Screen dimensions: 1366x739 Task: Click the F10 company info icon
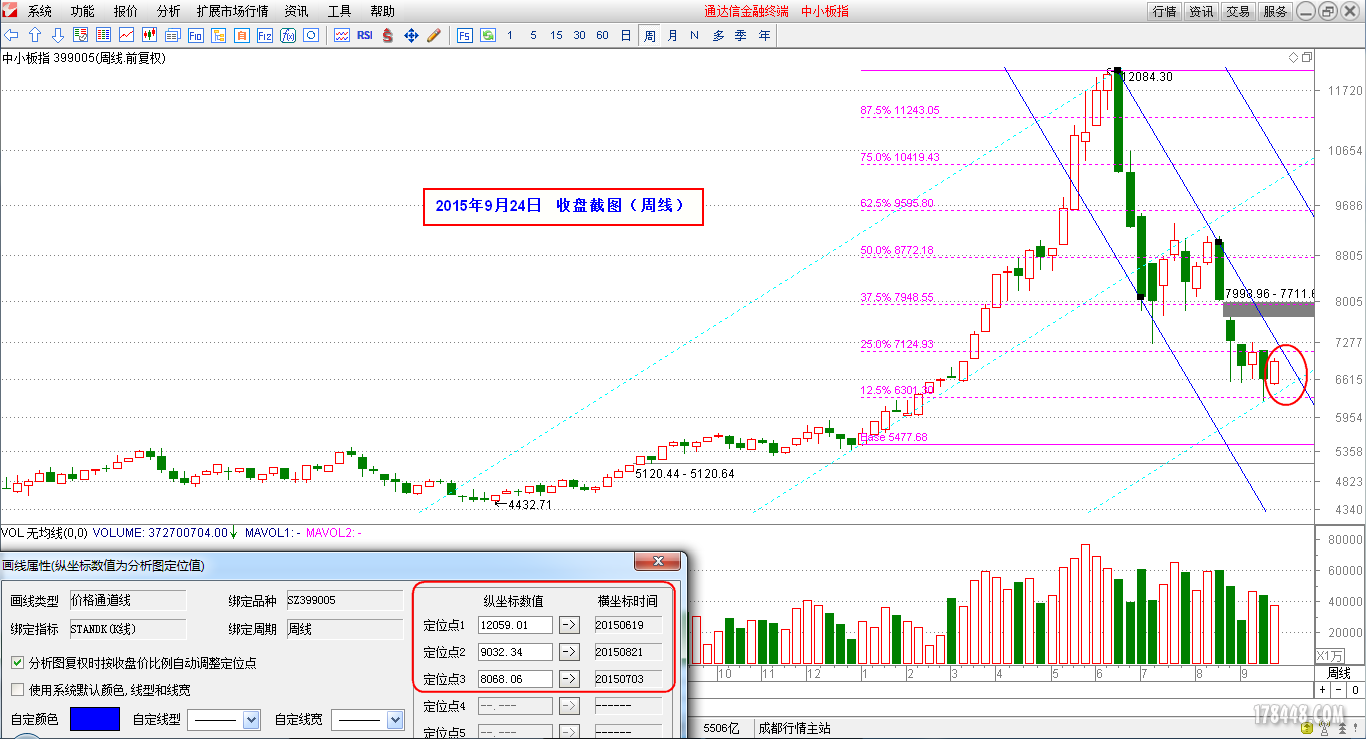tap(195, 35)
